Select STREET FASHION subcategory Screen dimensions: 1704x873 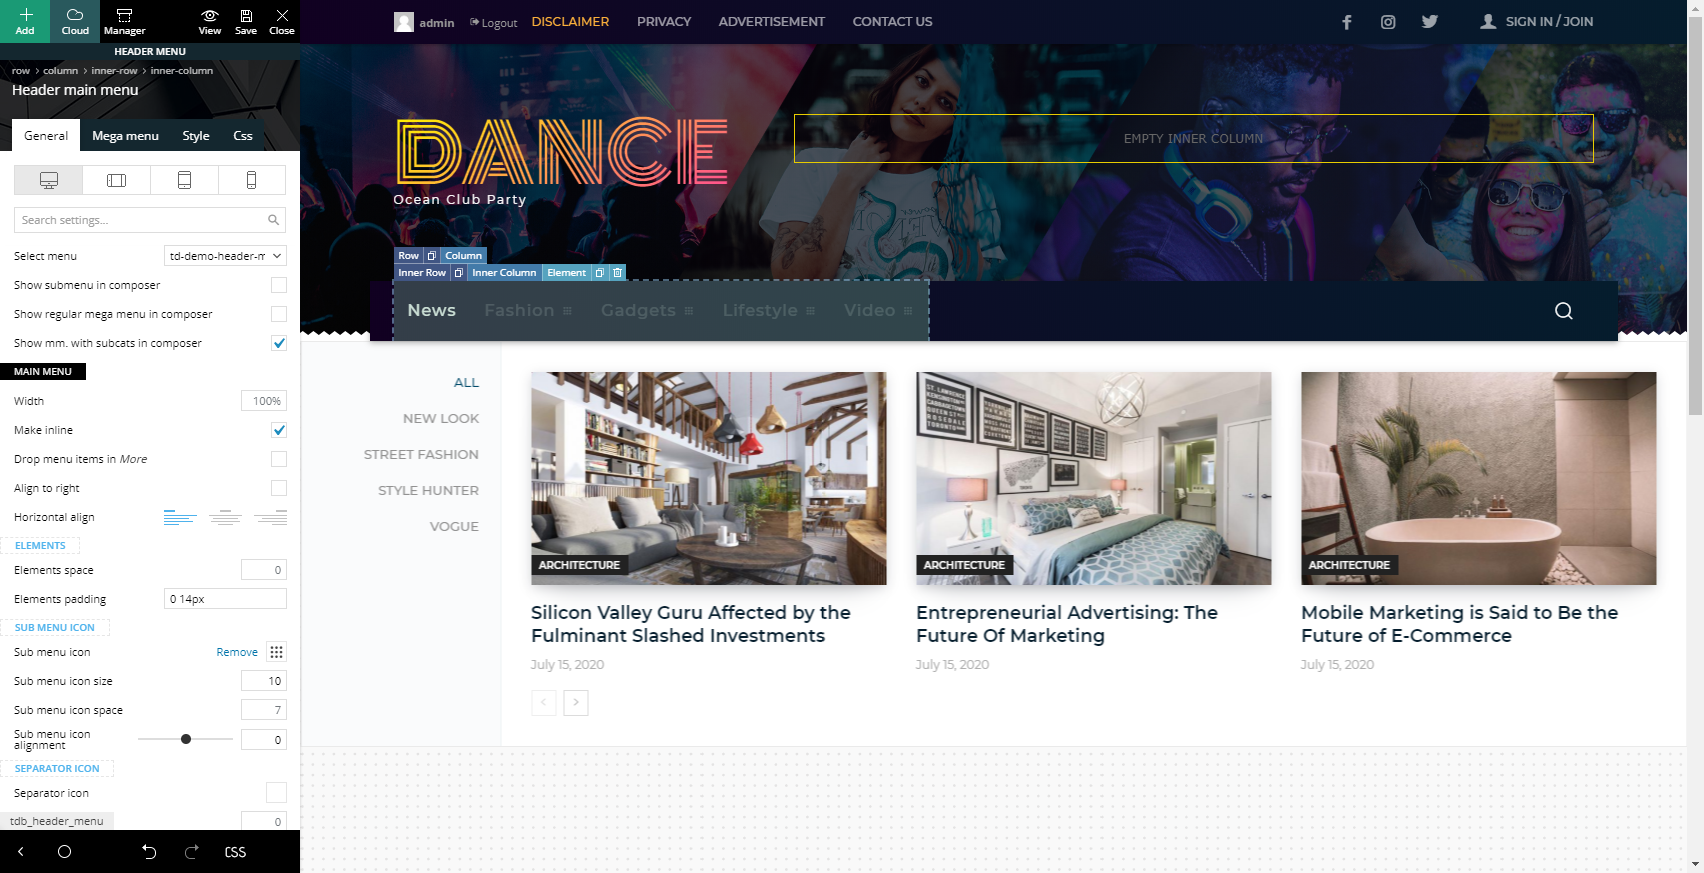point(421,455)
